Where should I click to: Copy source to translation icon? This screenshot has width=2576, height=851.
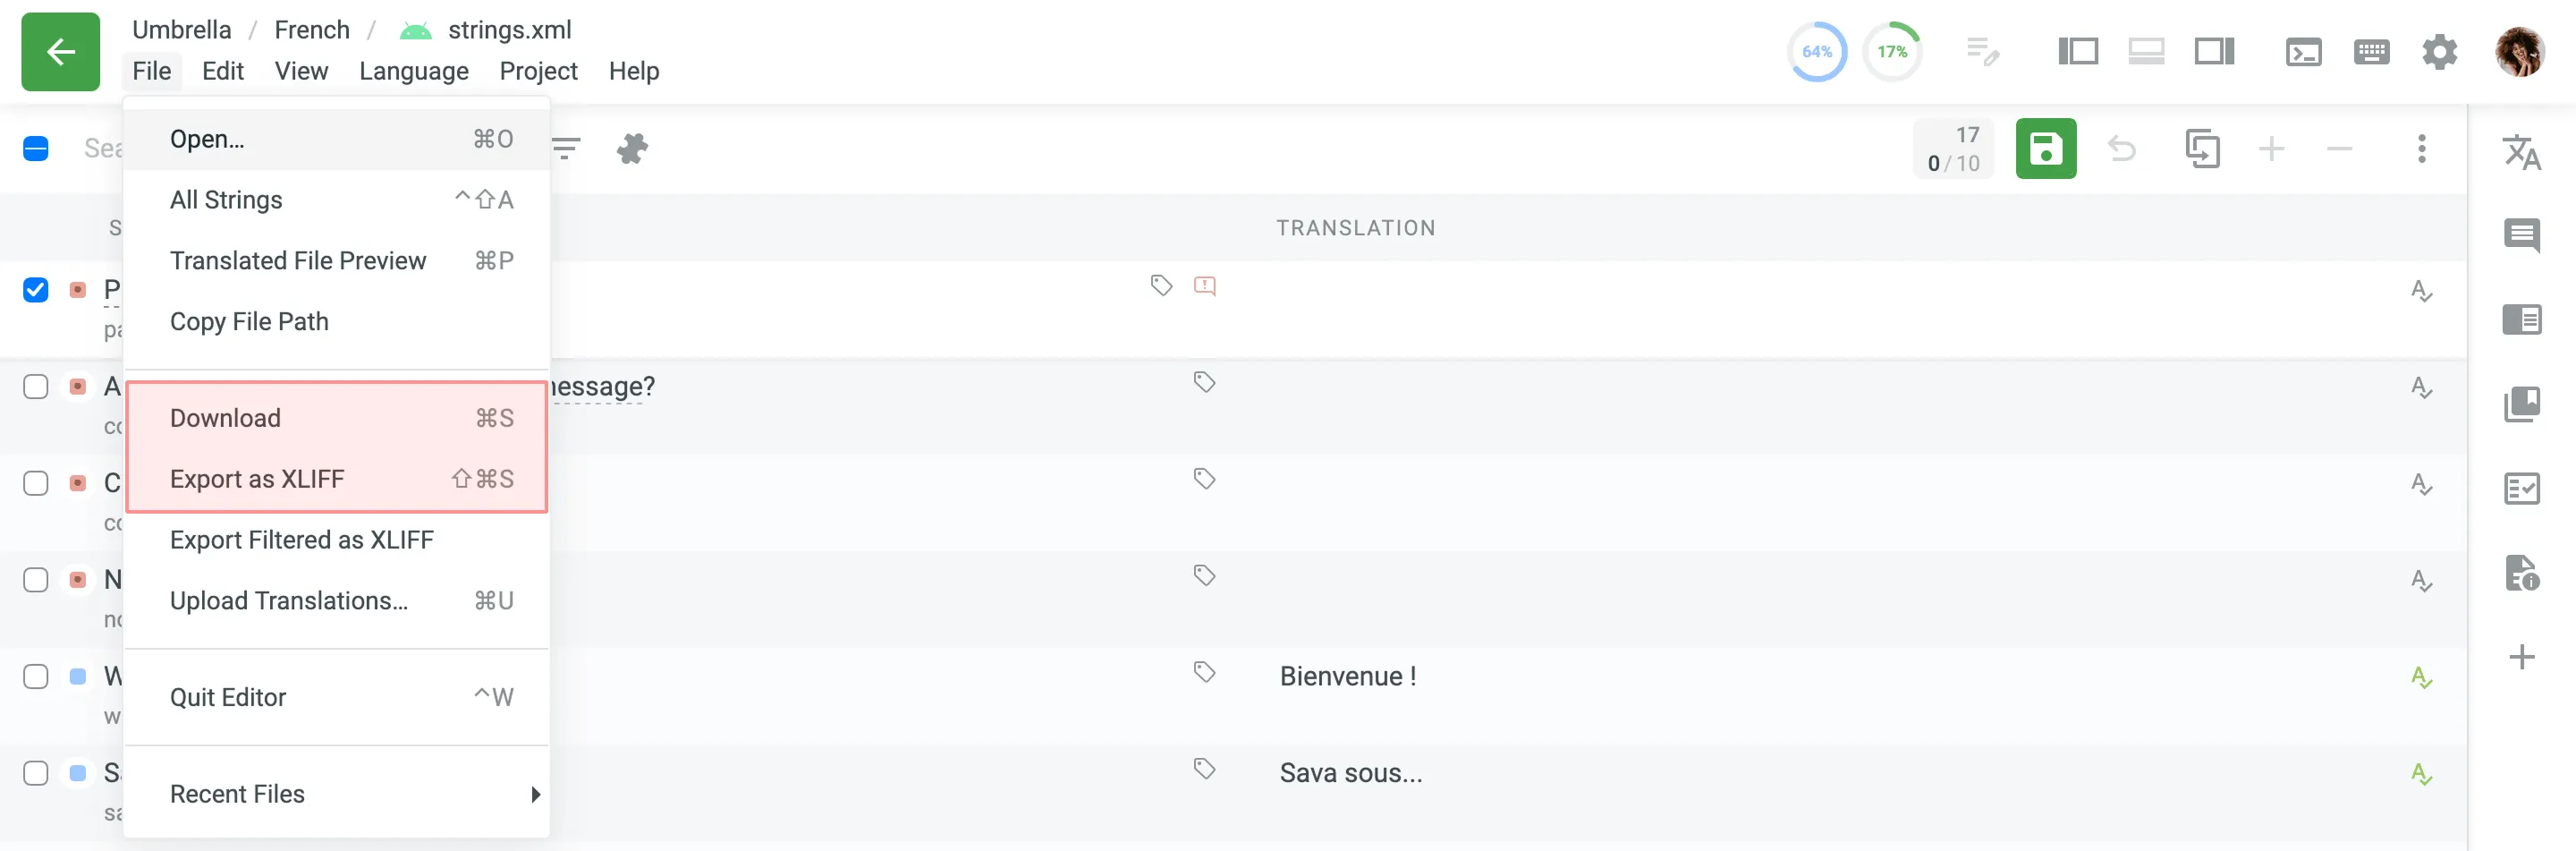pos(2202,149)
